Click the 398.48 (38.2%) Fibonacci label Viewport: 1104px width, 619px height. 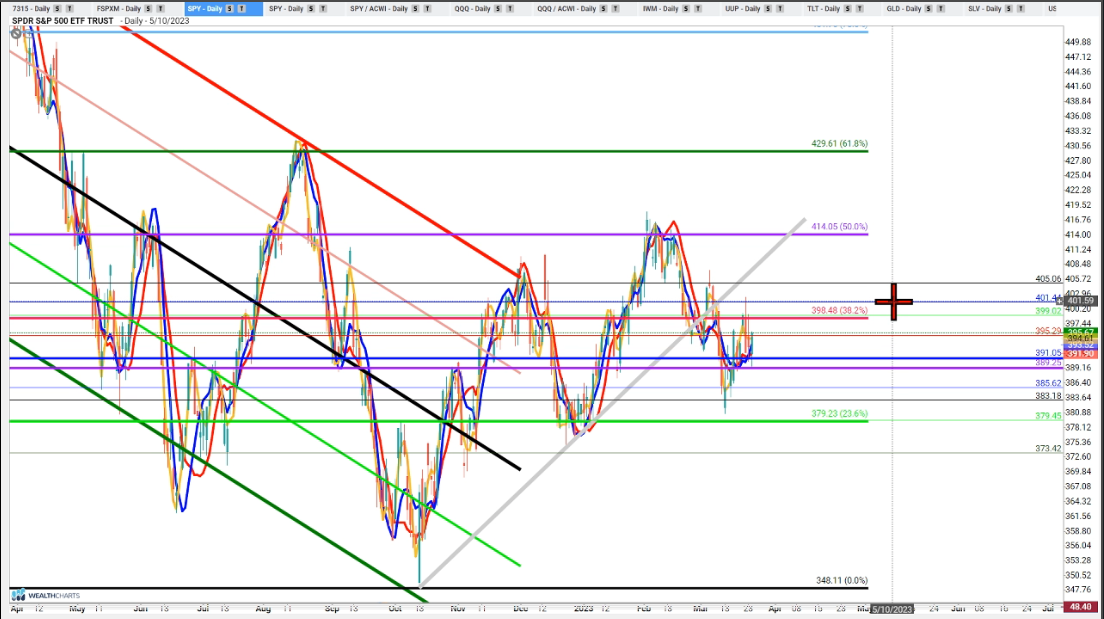[839, 311]
